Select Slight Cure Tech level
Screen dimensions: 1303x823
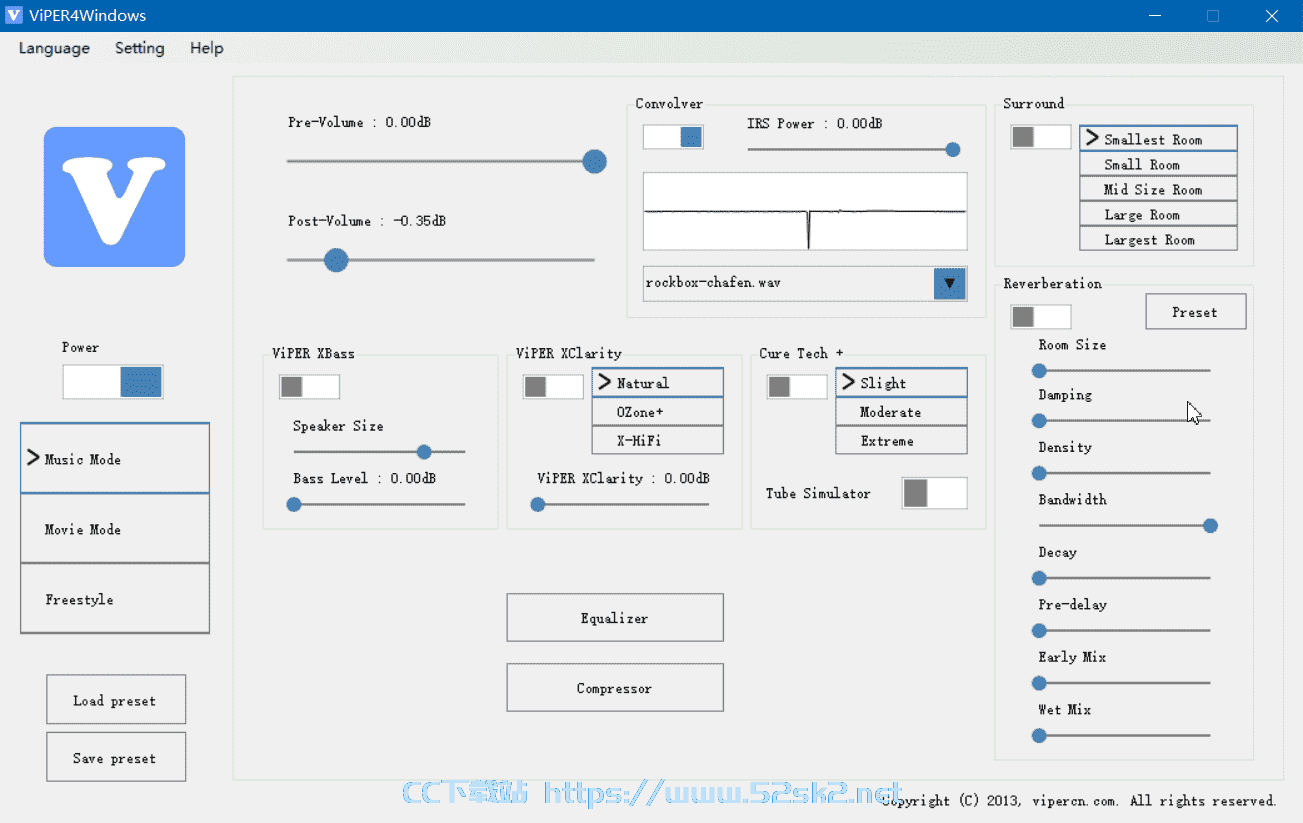click(901, 383)
